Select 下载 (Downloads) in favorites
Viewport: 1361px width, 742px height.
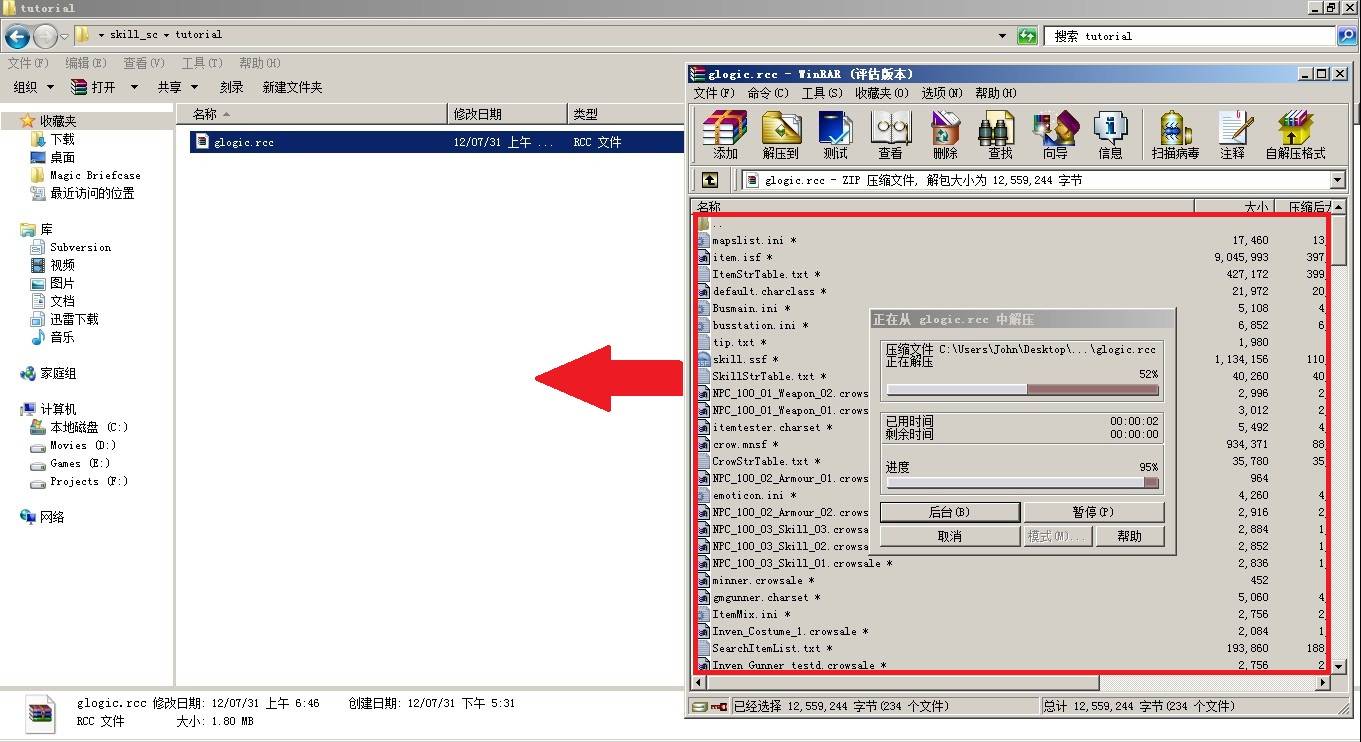pyautogui.click(x=62, y=139)
